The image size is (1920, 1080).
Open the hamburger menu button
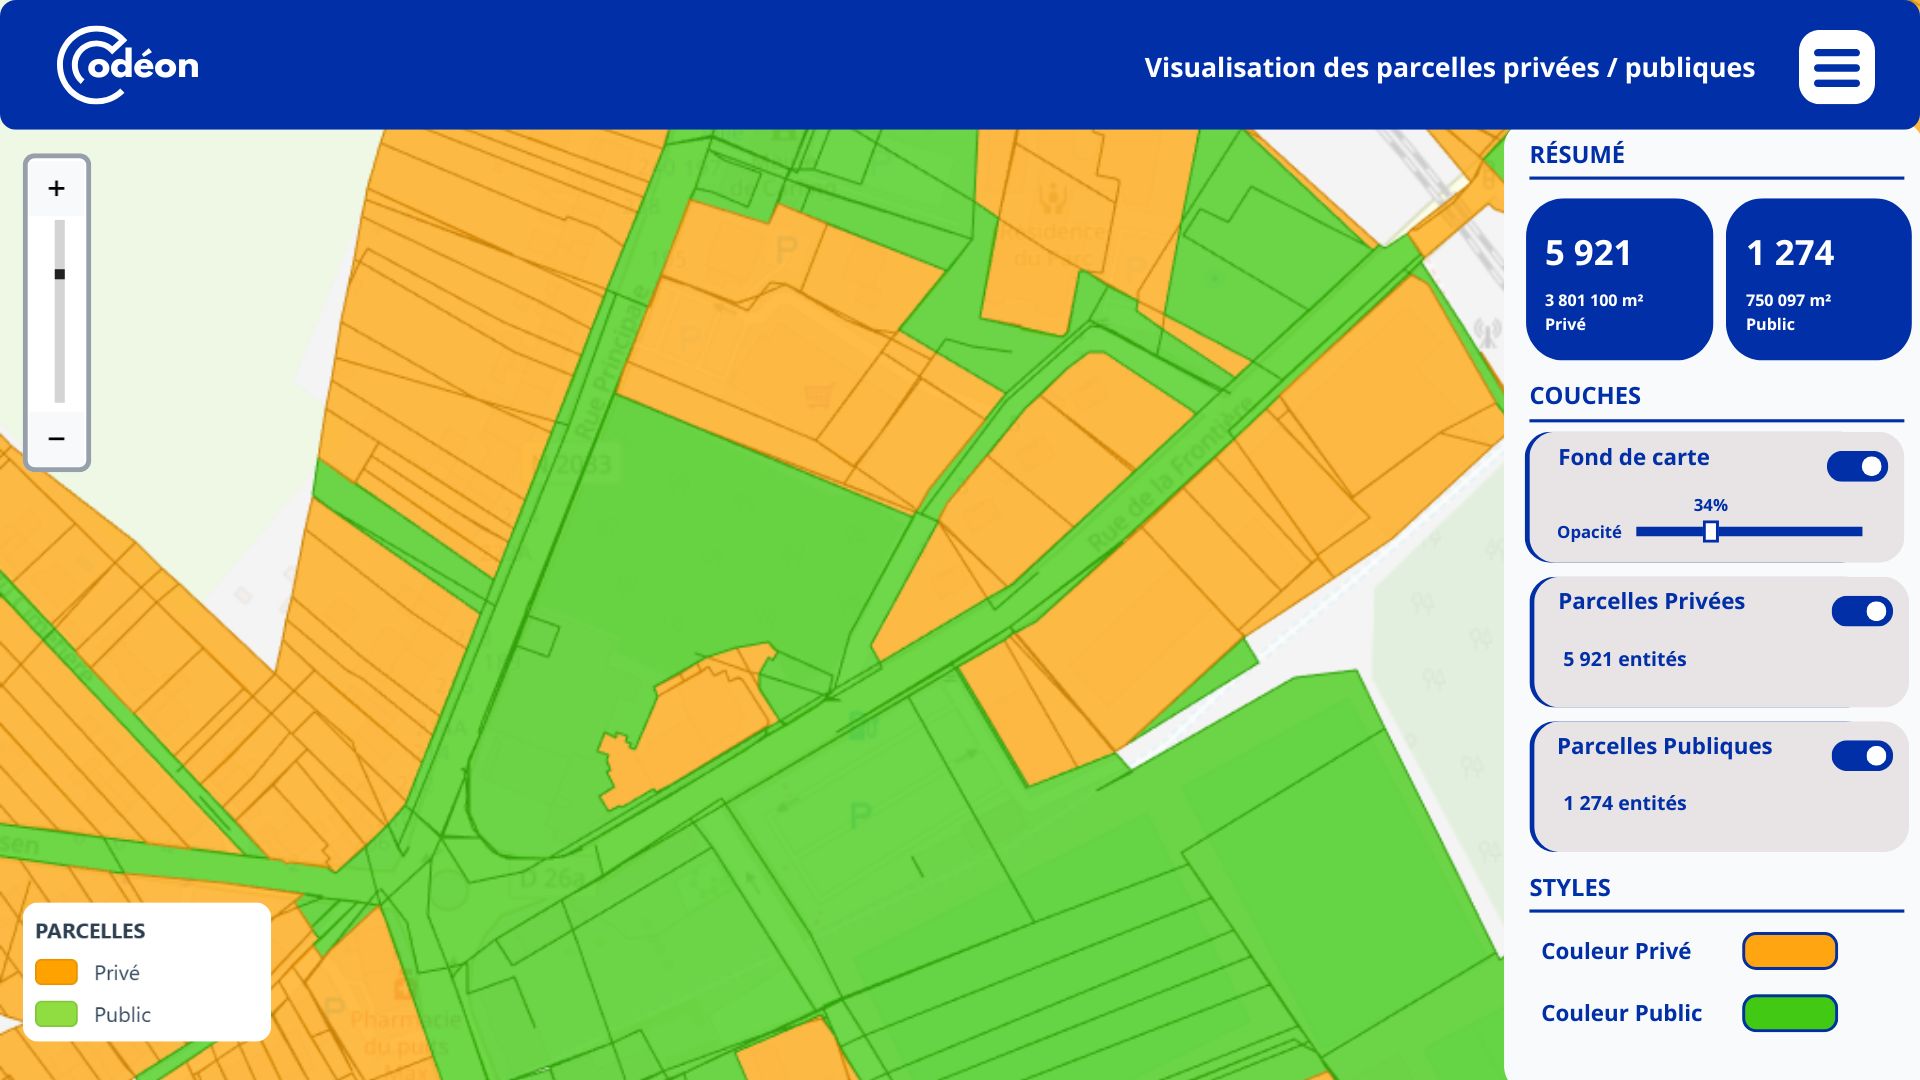[x=1836, y=67]
